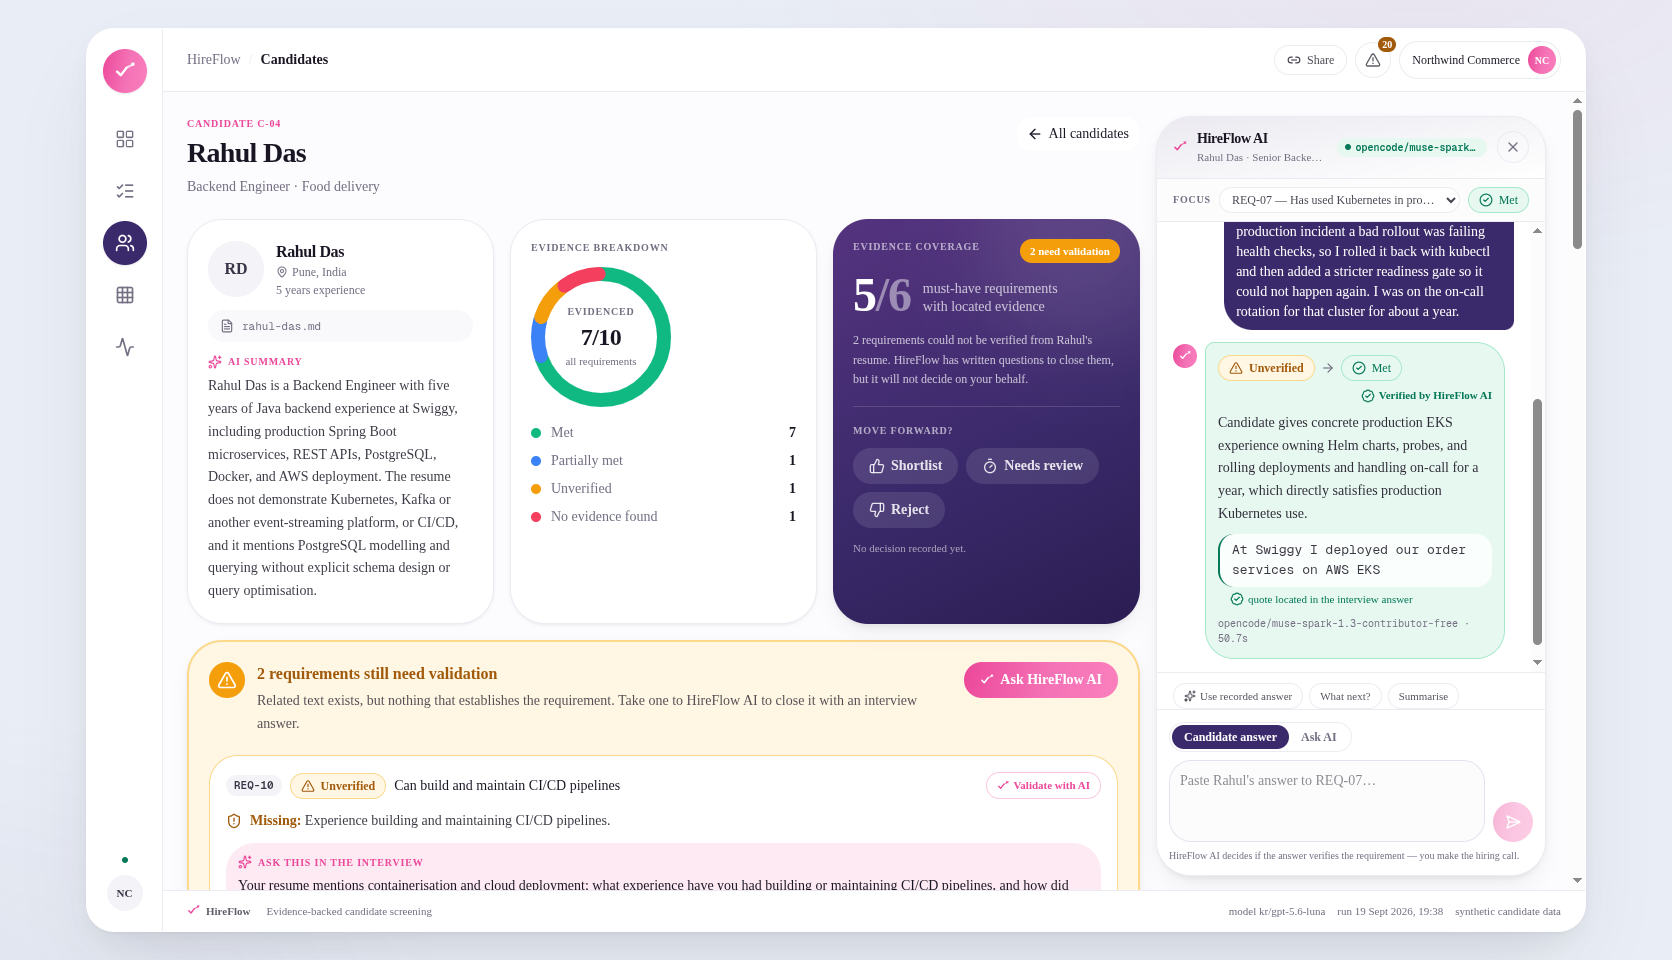Mark candidate as Needs review
The image size is (1672, 960).
[x=1032, y=466]
